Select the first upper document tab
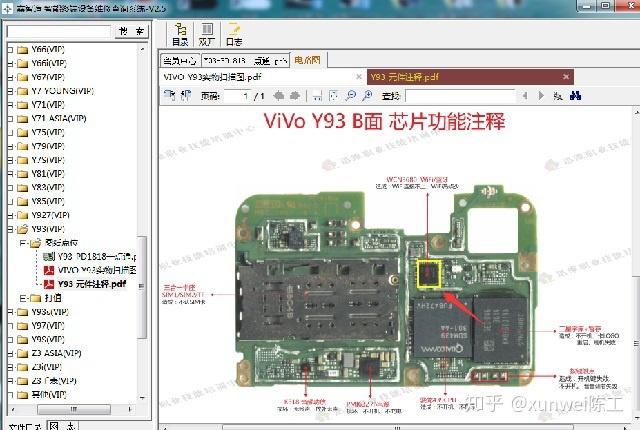The height and width of the screenshot is (430, 640). [x=180, y=61]
